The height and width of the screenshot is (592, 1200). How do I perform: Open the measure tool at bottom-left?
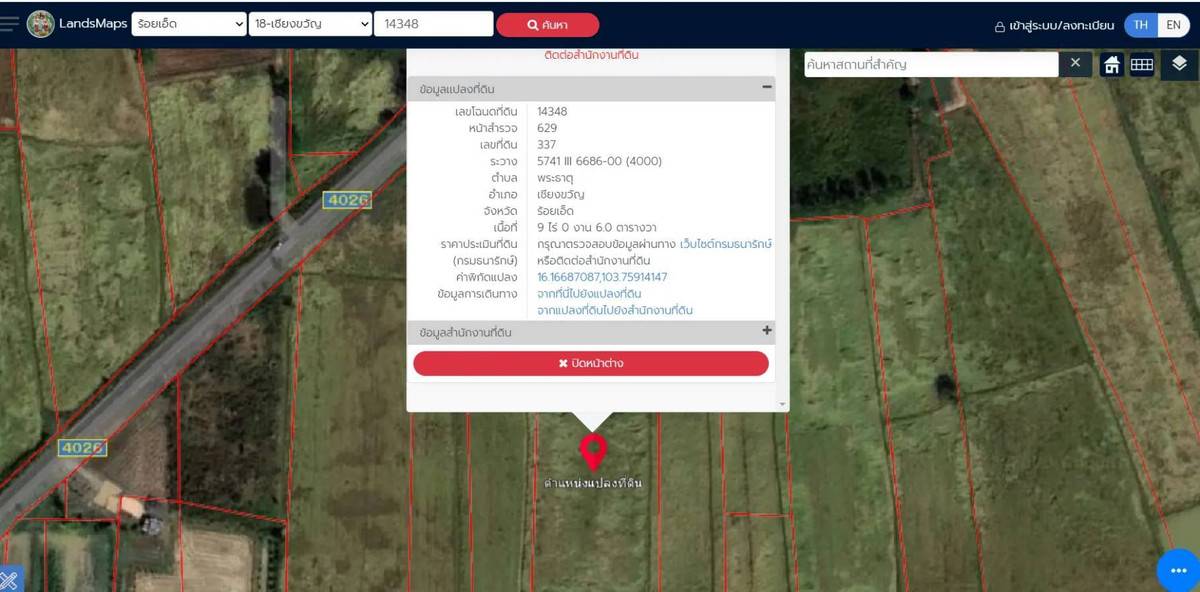pyautogui.click(x=9, y=580)
